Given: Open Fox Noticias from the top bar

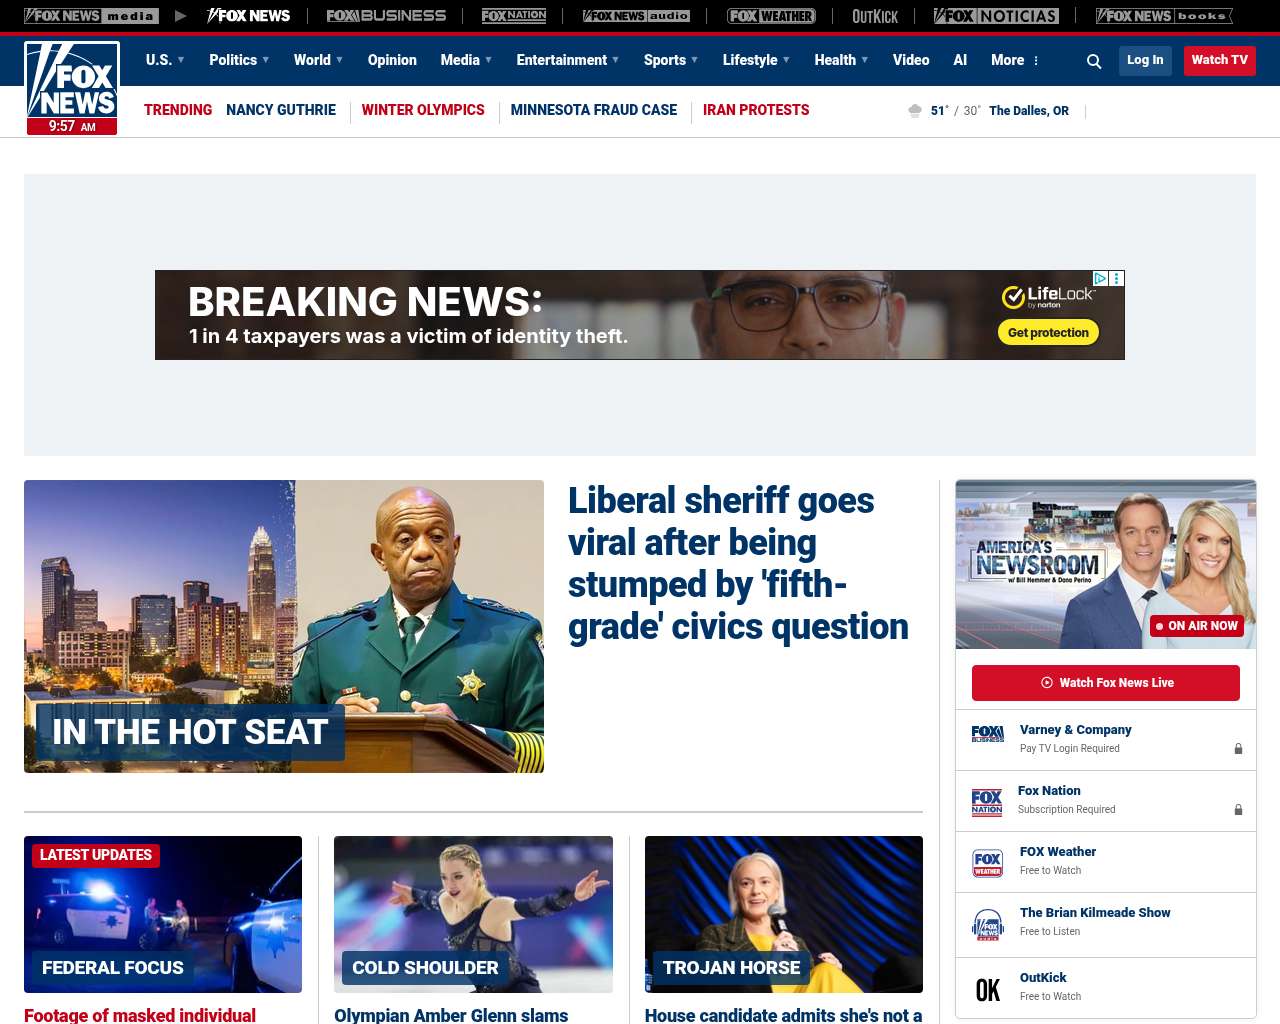Looking at the screenshot, I should pos(996,16).
